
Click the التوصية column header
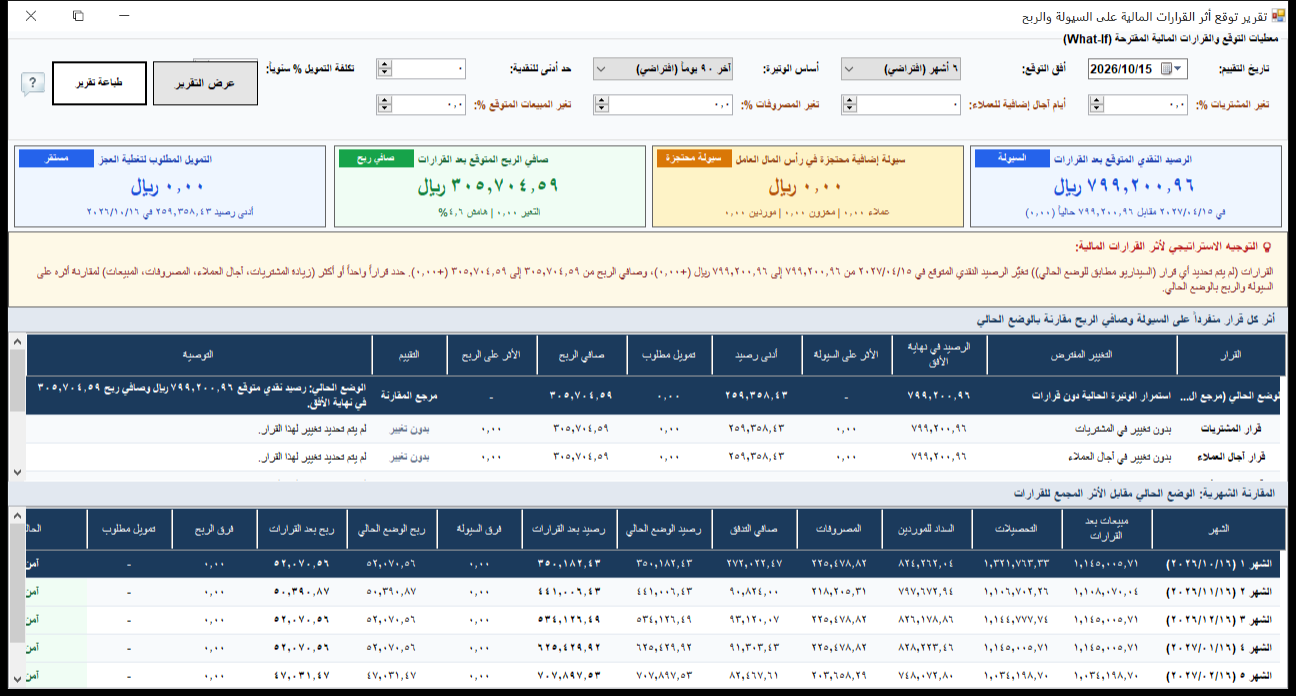point(199,355)
